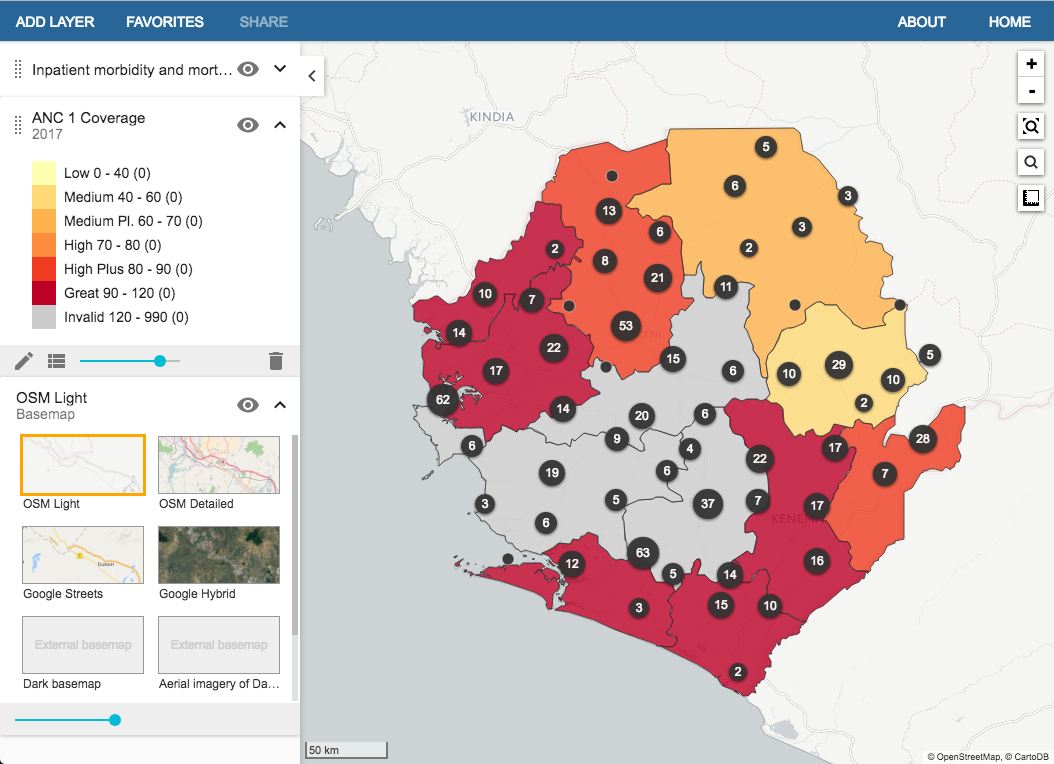Screen dimensions: 1054x764
Task: Zoom out with the minus button
Action: pyautogui.click(x=1030, y=91)
